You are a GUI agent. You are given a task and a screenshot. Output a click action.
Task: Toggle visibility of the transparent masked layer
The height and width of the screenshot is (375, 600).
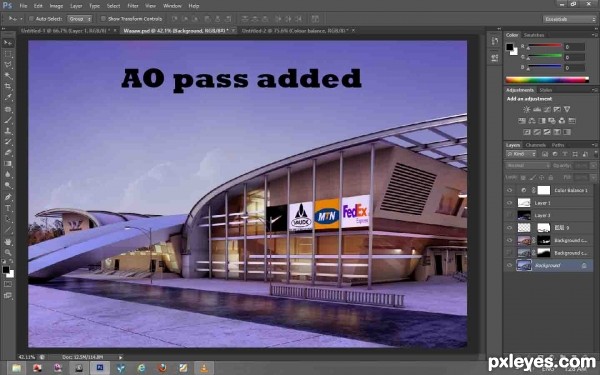click(x=509, y=228)
